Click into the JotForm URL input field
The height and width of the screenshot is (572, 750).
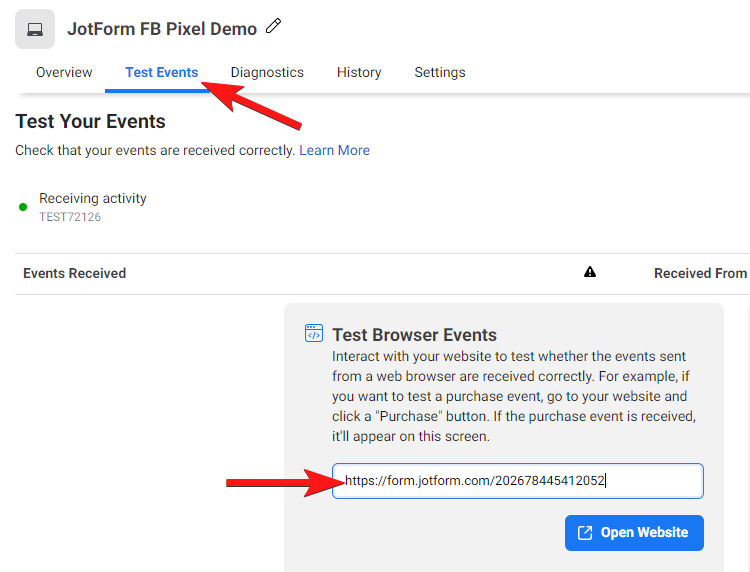pyautogui.click(x=517, y=481)
